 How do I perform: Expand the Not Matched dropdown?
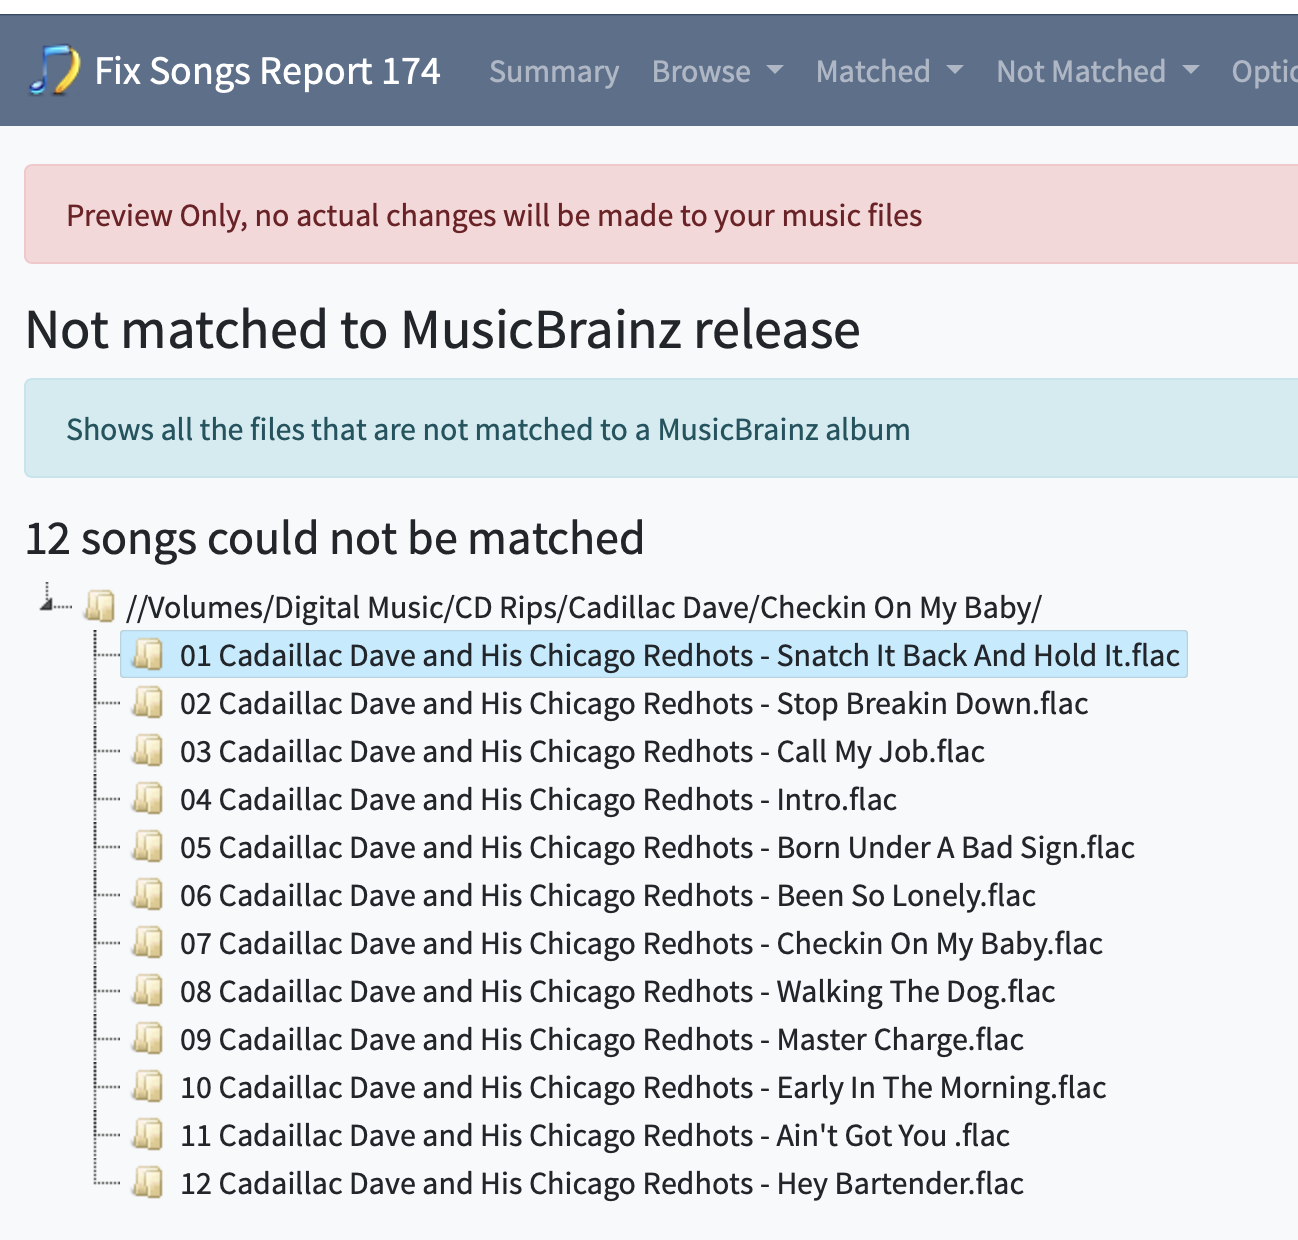tap(1096, 72)
